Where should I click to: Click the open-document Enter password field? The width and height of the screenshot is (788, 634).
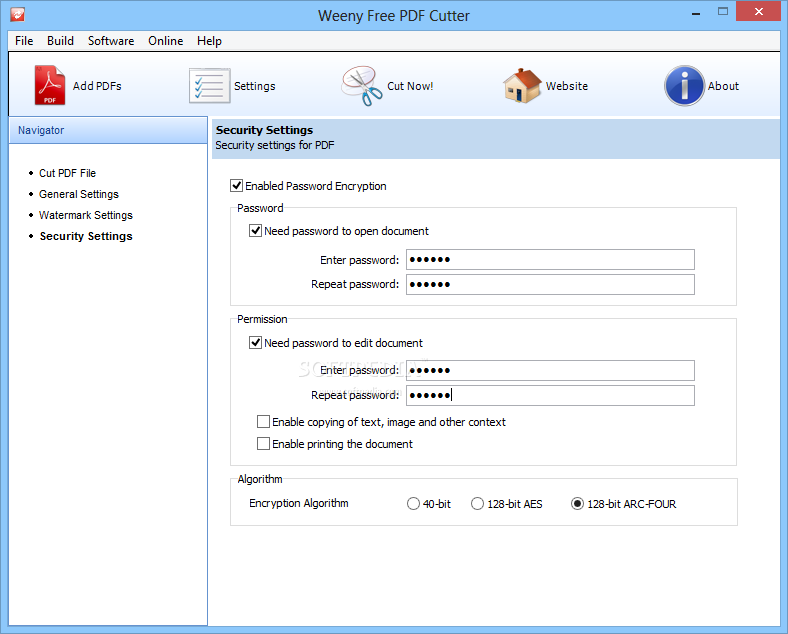click(x=550, y=260)
